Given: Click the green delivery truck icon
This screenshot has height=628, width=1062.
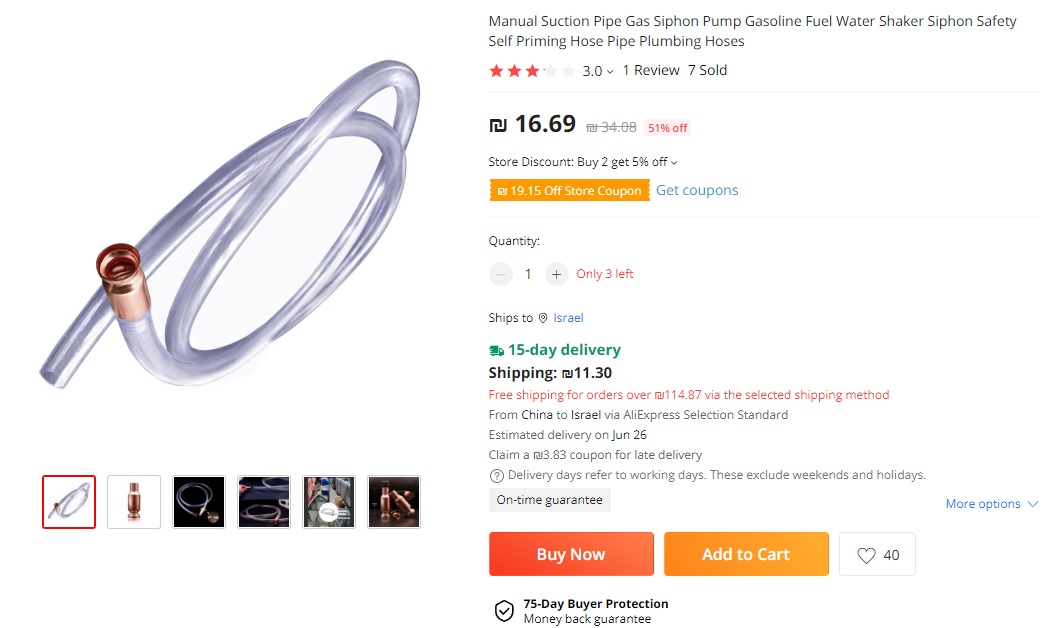Looking at the screenshot, I should click(x=496, y=350).
